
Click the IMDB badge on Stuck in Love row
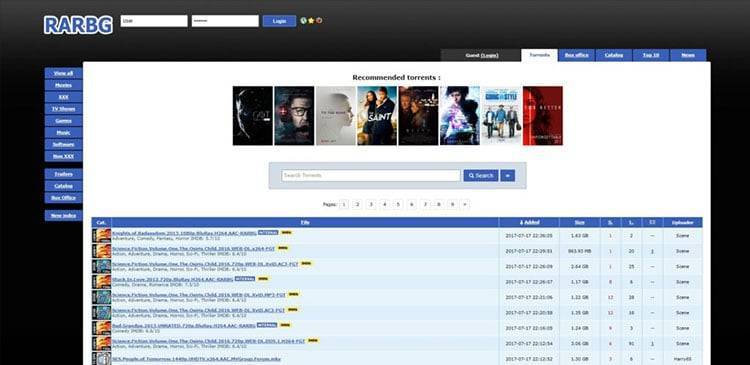tap(263, 278)
